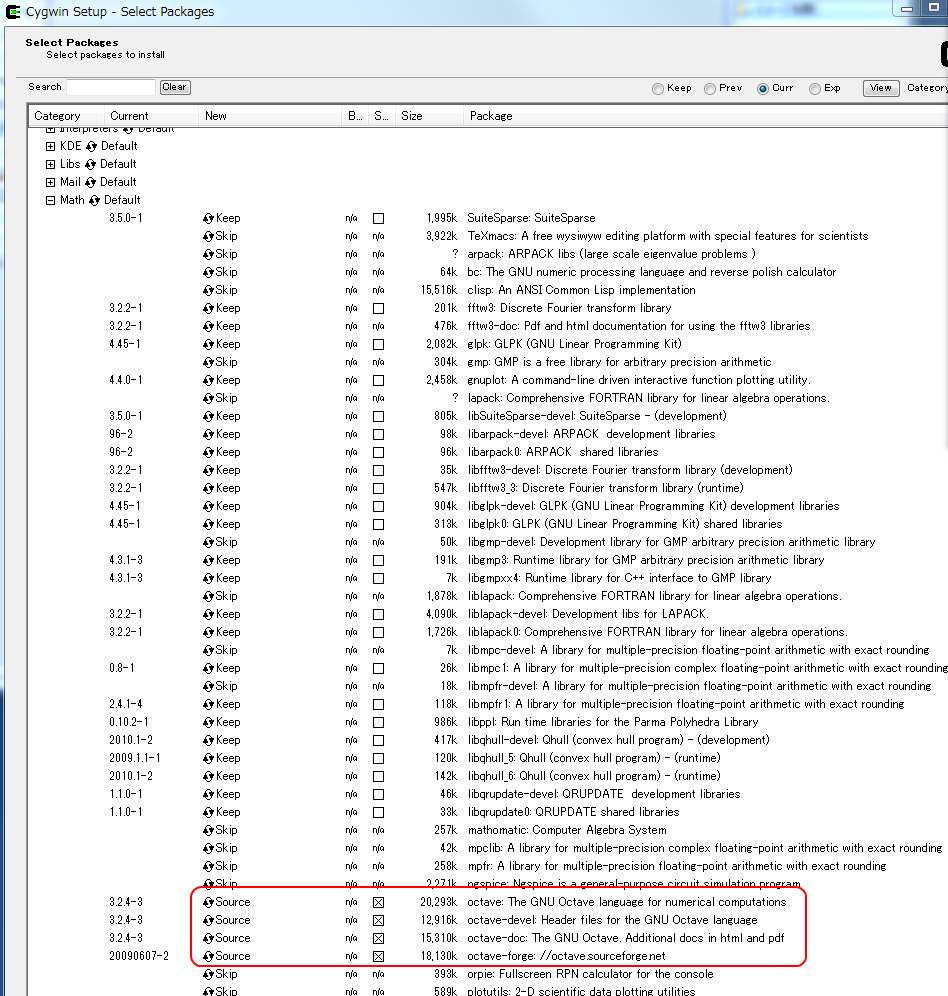Click the S... source column header
Viewport: 948px width, 996px height.
click(x=381, y=116)
